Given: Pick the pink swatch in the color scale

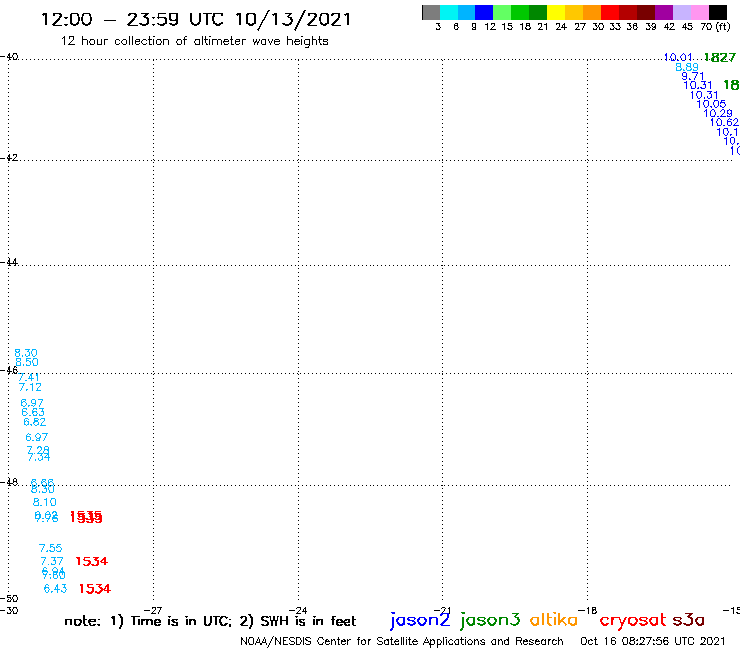Looking at the screenshot, I should point(699,12).
